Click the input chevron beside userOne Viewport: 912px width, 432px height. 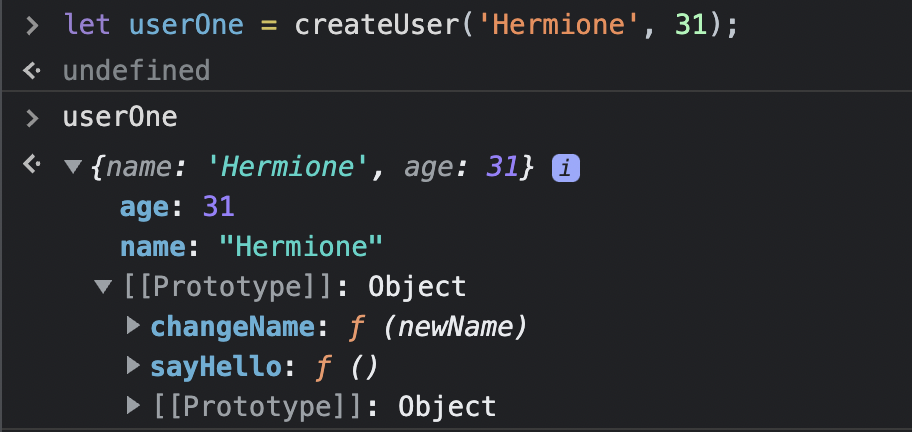pos(33,118)
